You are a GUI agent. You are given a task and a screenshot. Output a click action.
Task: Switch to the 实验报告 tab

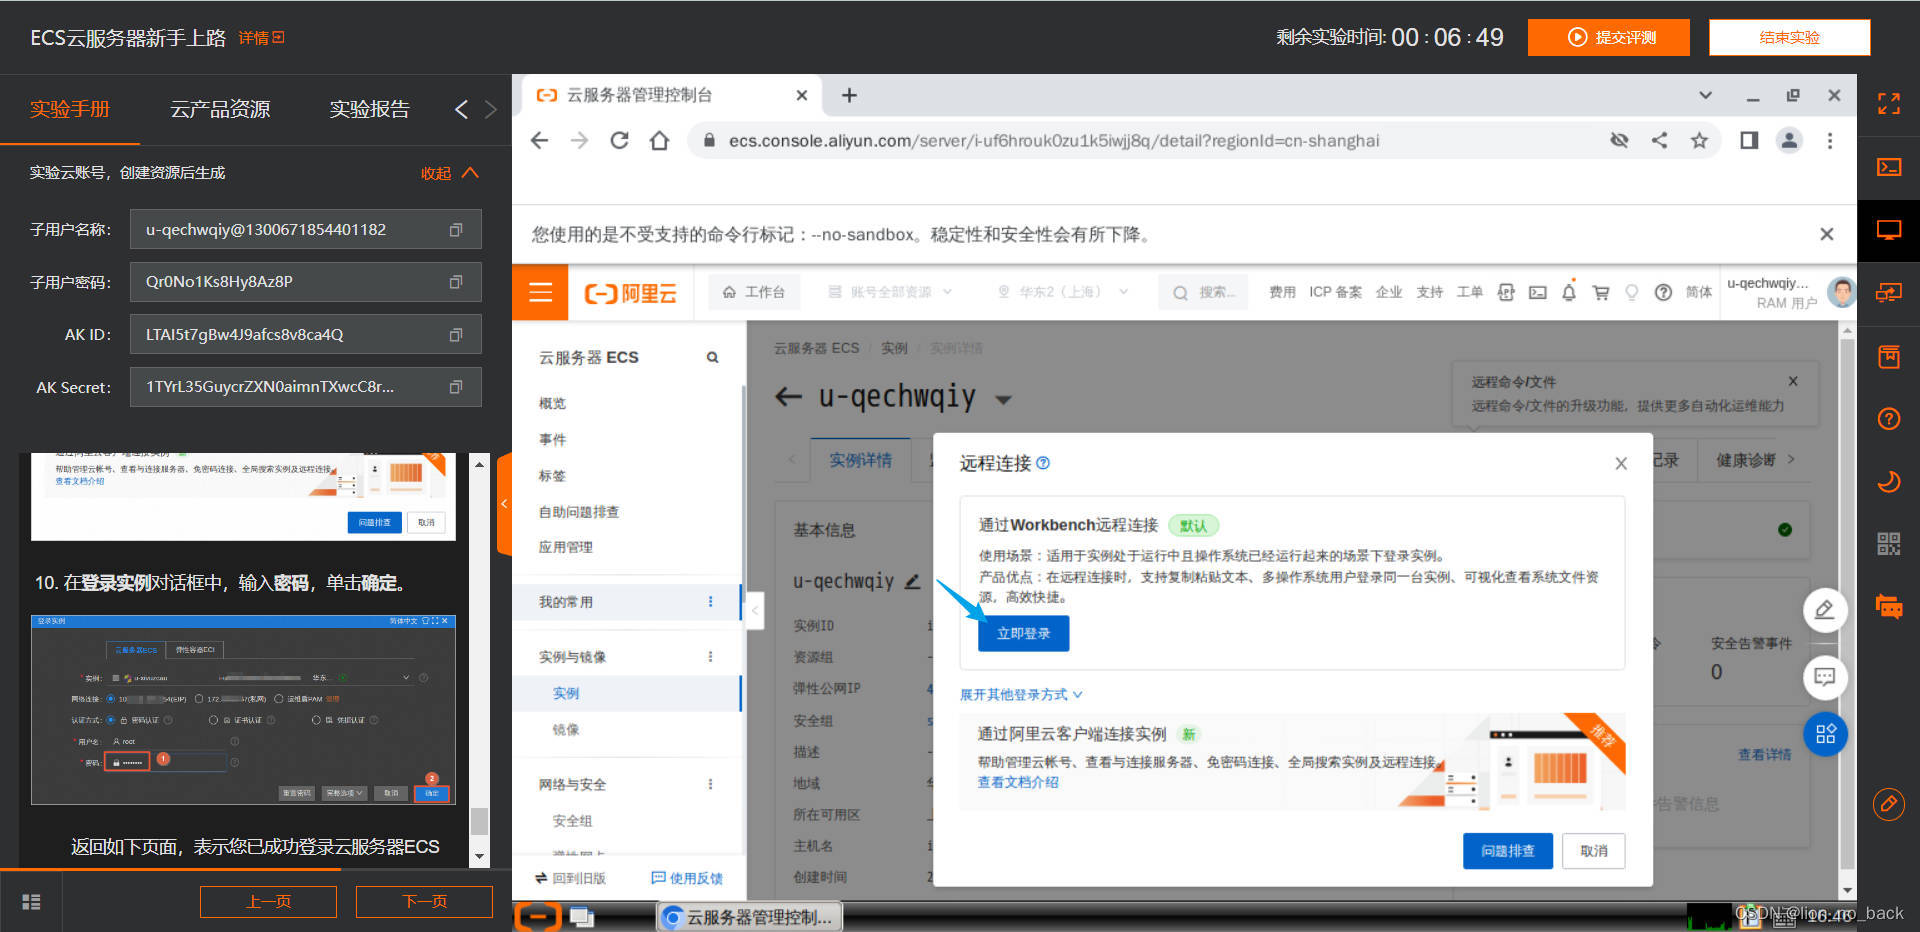(x=370, y=109)
